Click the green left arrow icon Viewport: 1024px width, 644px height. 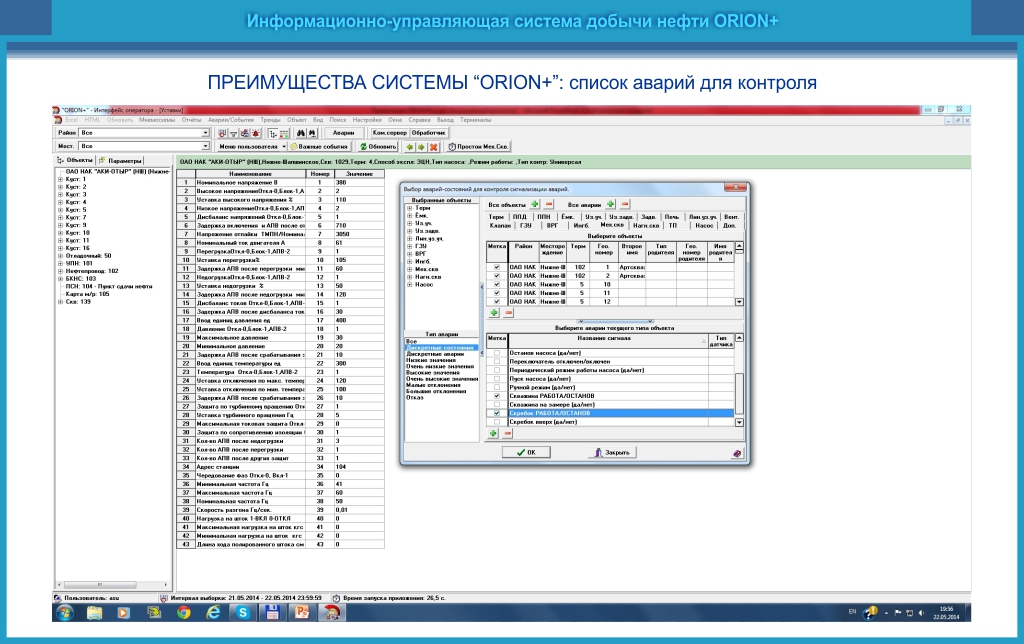[x=409, y=147]
